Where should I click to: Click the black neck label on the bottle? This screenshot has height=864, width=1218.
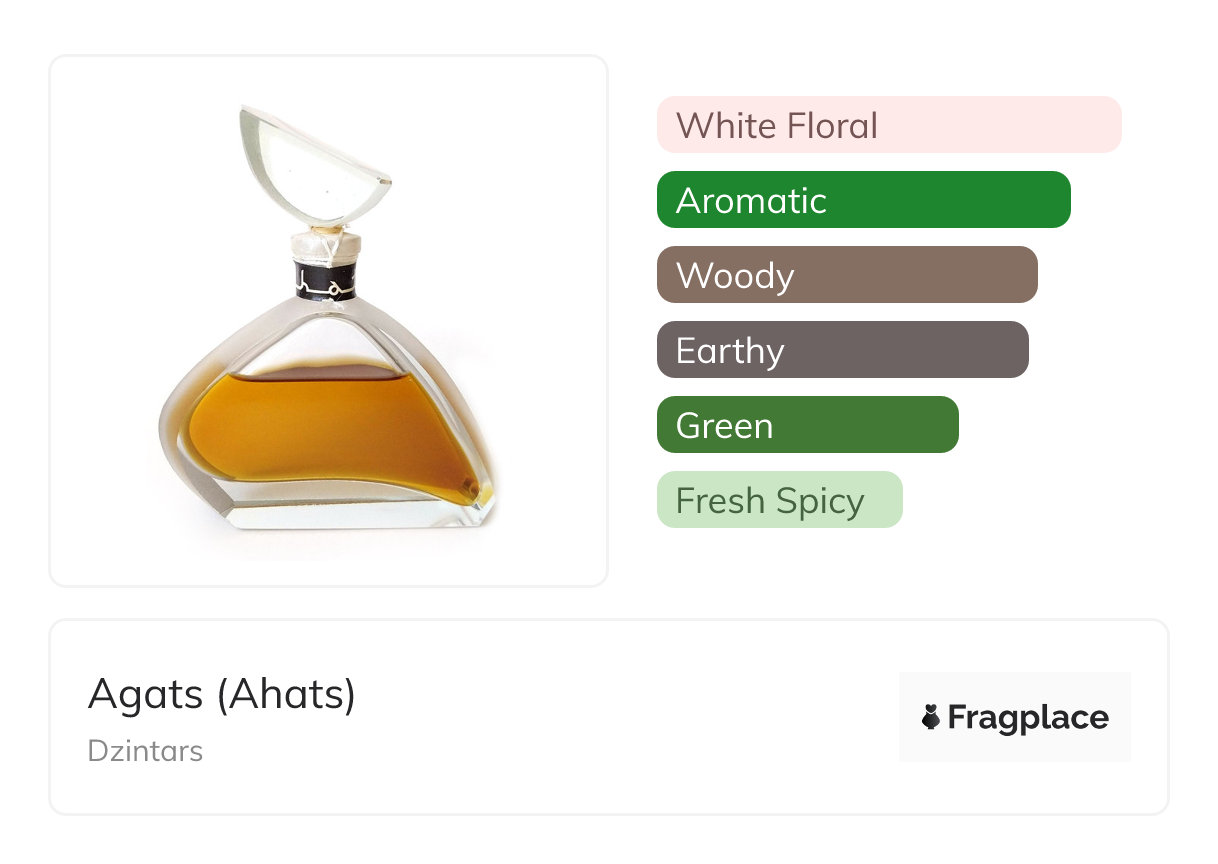(325, 281)
